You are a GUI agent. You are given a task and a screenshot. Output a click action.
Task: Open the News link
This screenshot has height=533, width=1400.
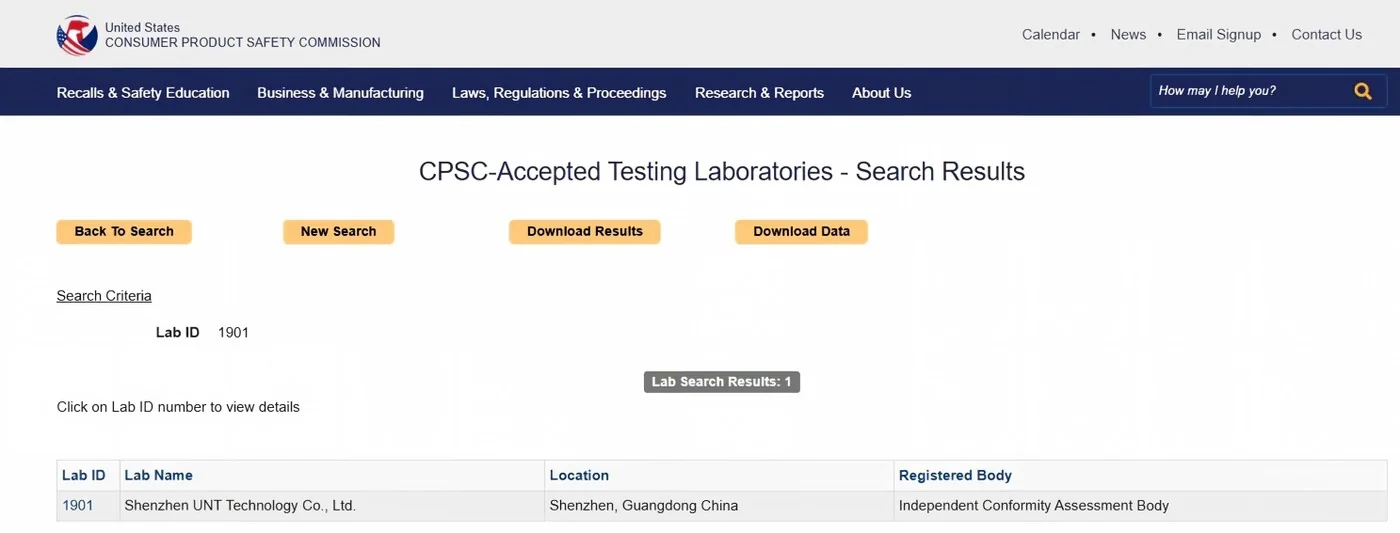1128,34
